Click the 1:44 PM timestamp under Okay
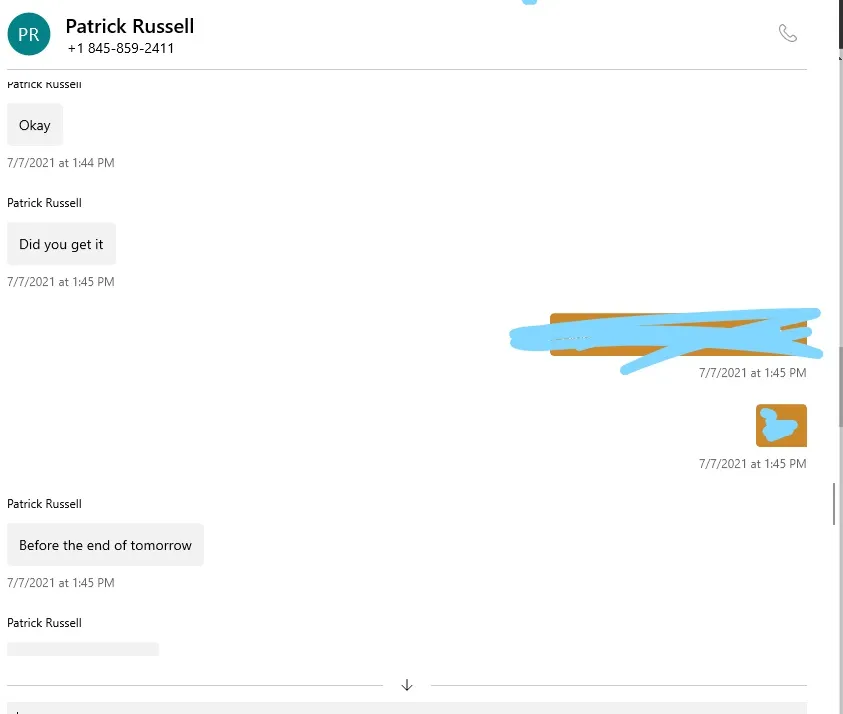Screen dimensions: 843x714 click(x=61, y=163)
